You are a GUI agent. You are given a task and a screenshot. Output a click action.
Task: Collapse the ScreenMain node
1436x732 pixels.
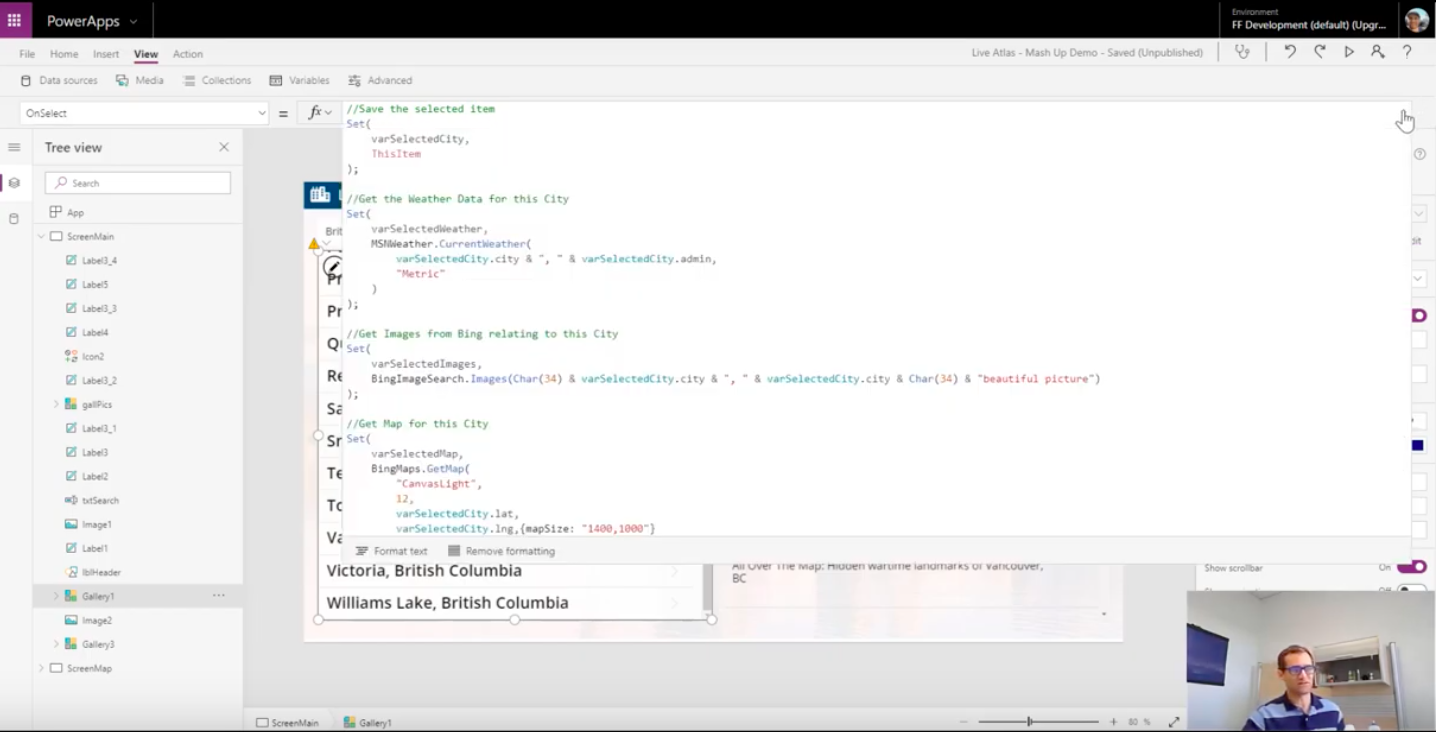(41, 236)
